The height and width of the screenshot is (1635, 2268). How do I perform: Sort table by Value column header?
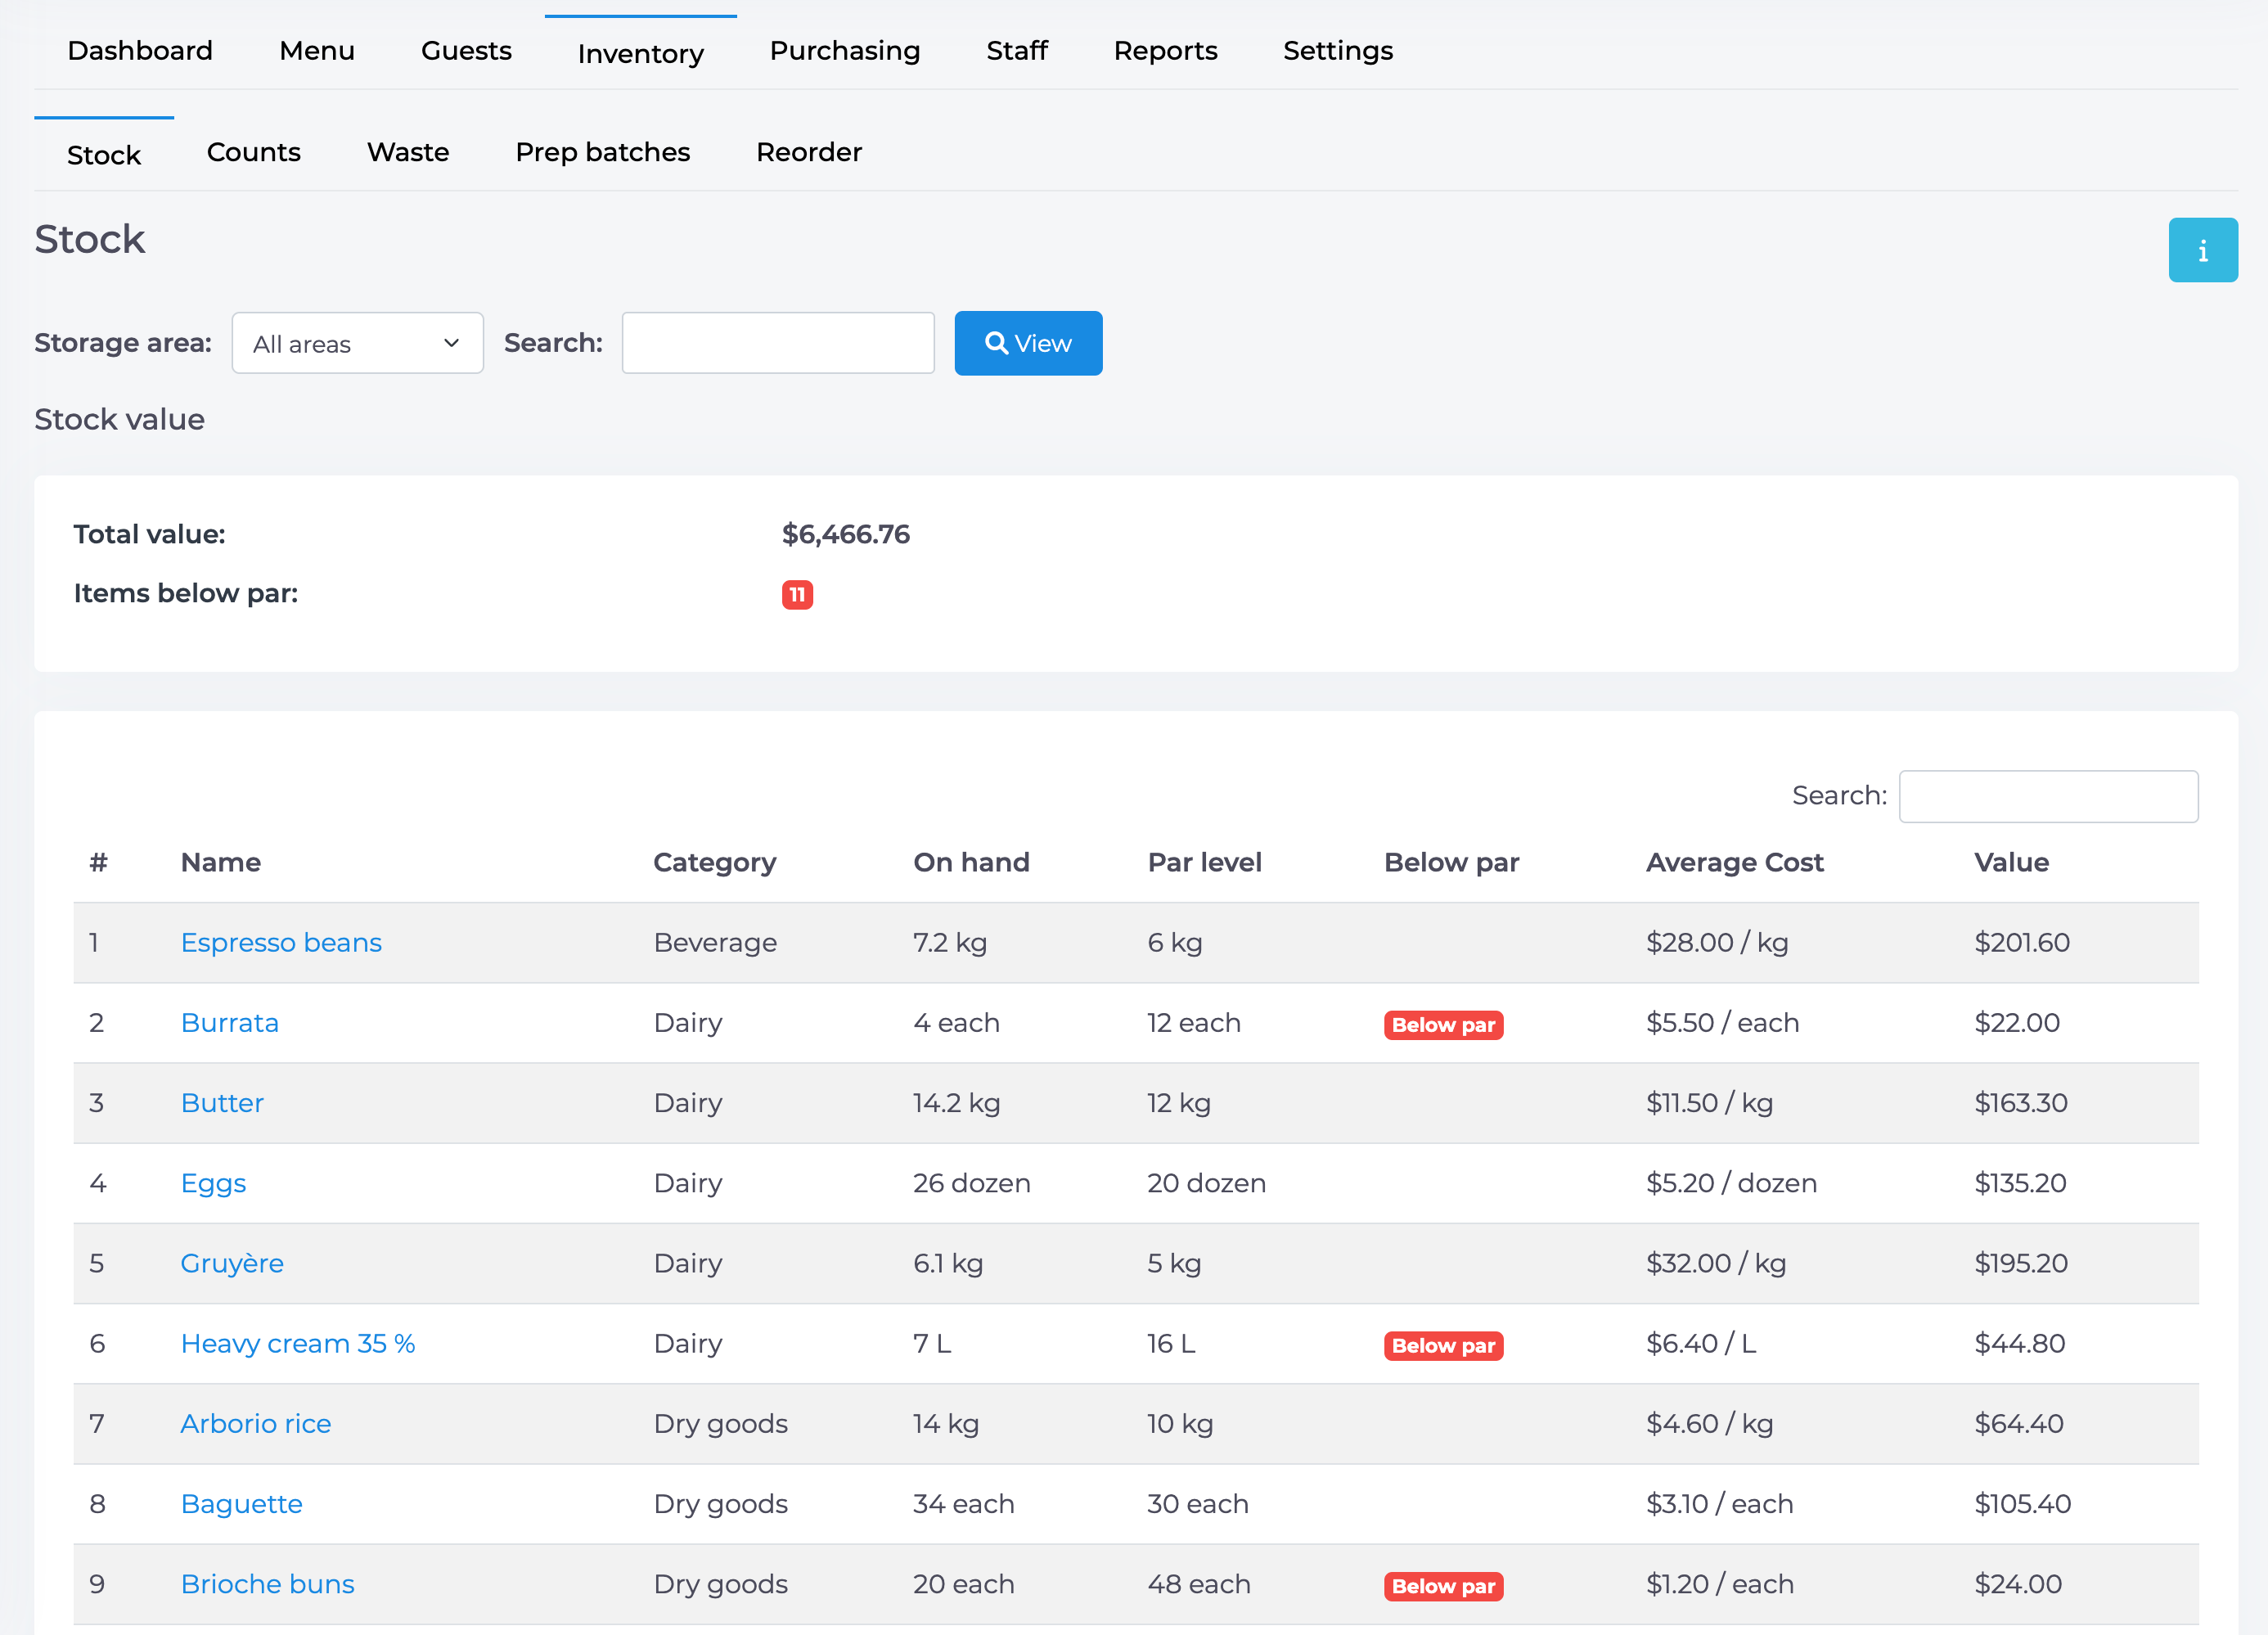click(2011, 862)
